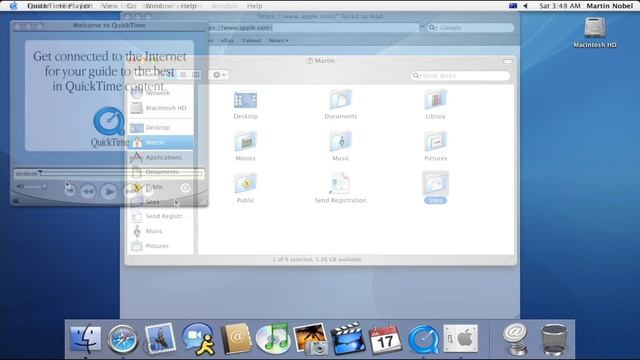Select the Library folder in Finder window
The image size is (640, 360).
[436, 105]
